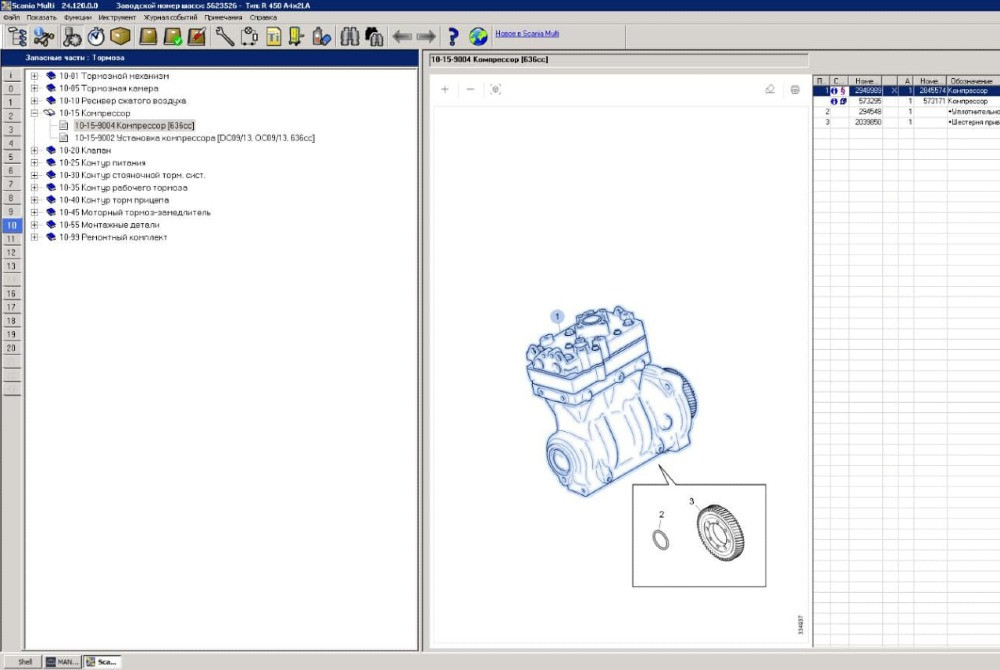Expand the 10-20 Клапан node
This screenshot has width=1000, height=670.
(35, 150)
